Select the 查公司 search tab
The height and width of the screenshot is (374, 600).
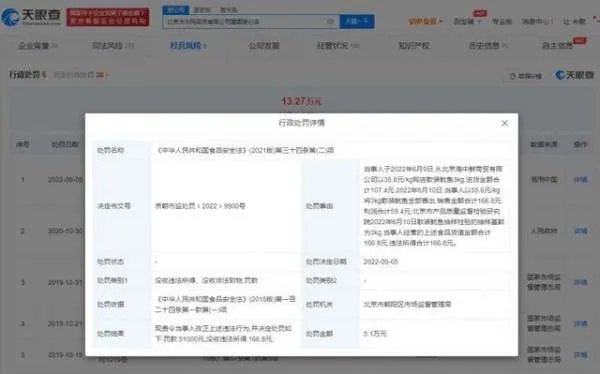(x=176, y=10)
